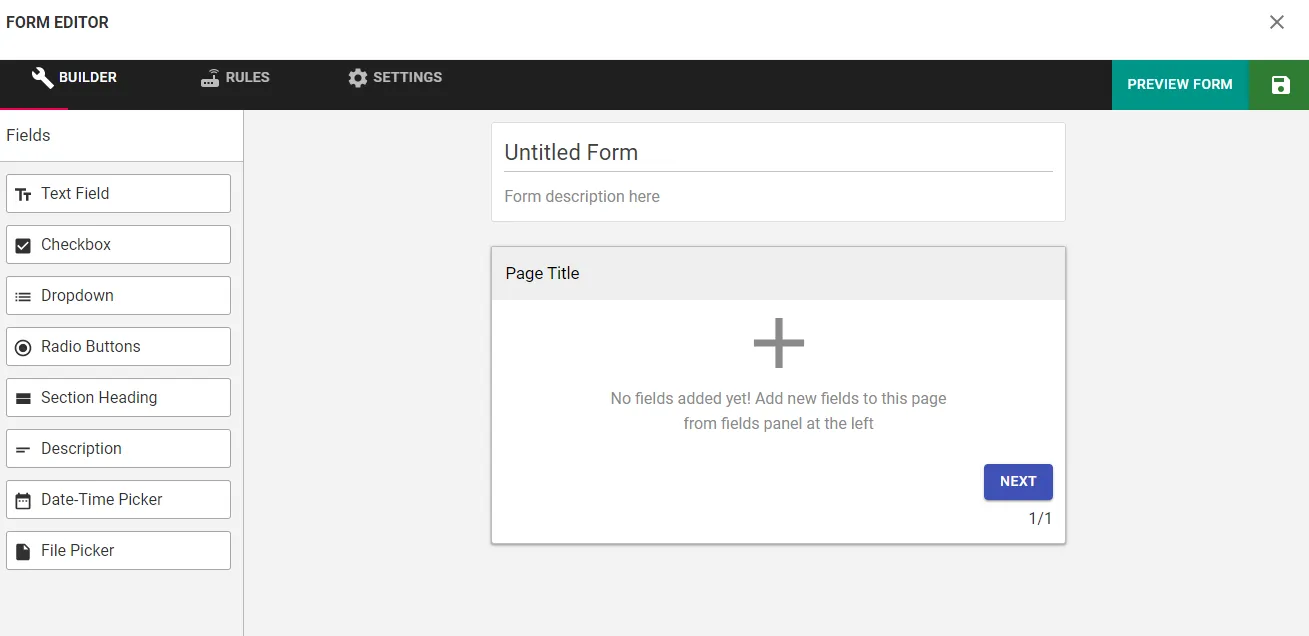Click the File Picker document icon

23,551
